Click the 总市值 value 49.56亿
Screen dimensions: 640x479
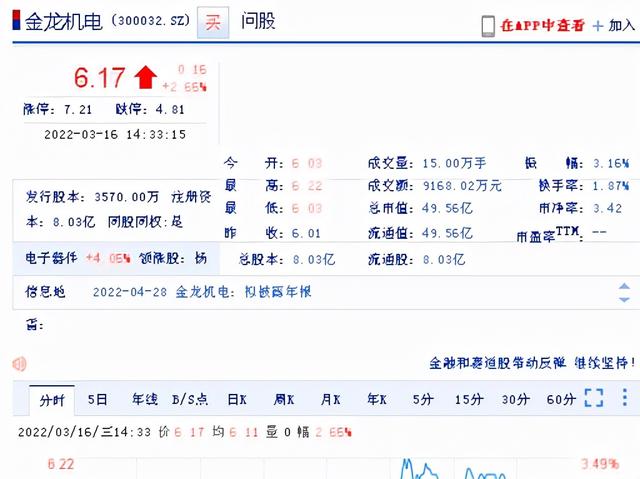[x=447, y=208]
